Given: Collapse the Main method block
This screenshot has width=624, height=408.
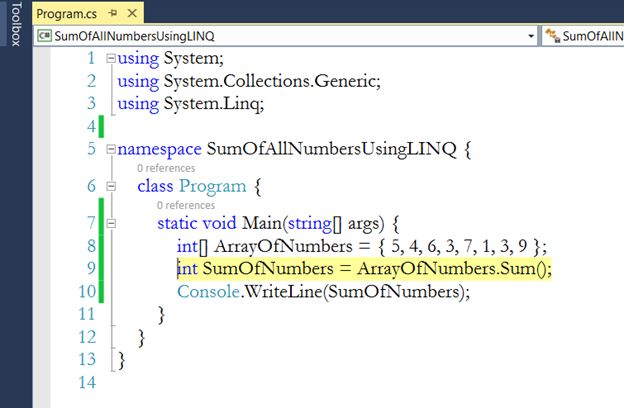Looking at the screenshot, I should 111,223.
